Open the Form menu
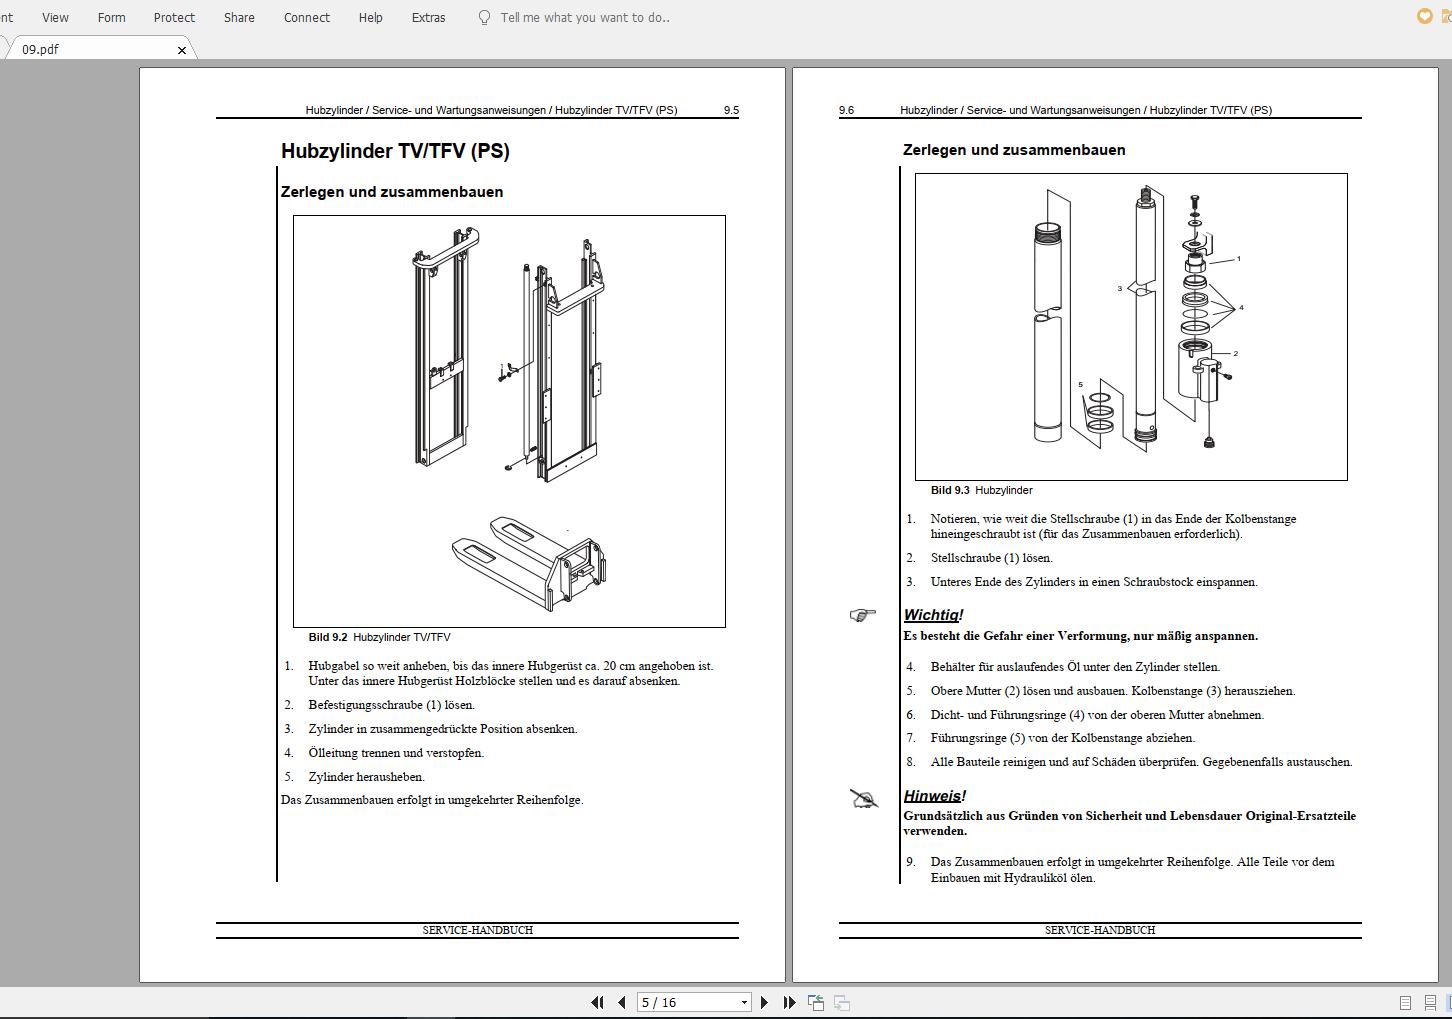Viewport: 1452px width, 1019px height. [x=111, y=17]
